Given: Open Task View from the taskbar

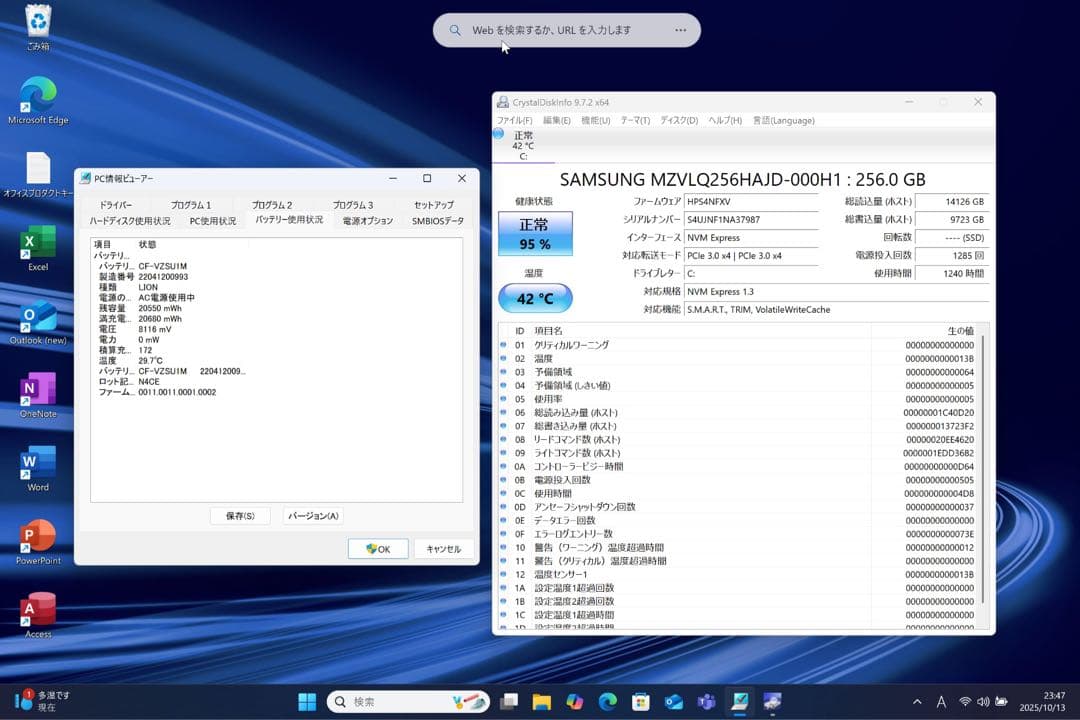Looking at the screenshot, I should tap(509, 701).
